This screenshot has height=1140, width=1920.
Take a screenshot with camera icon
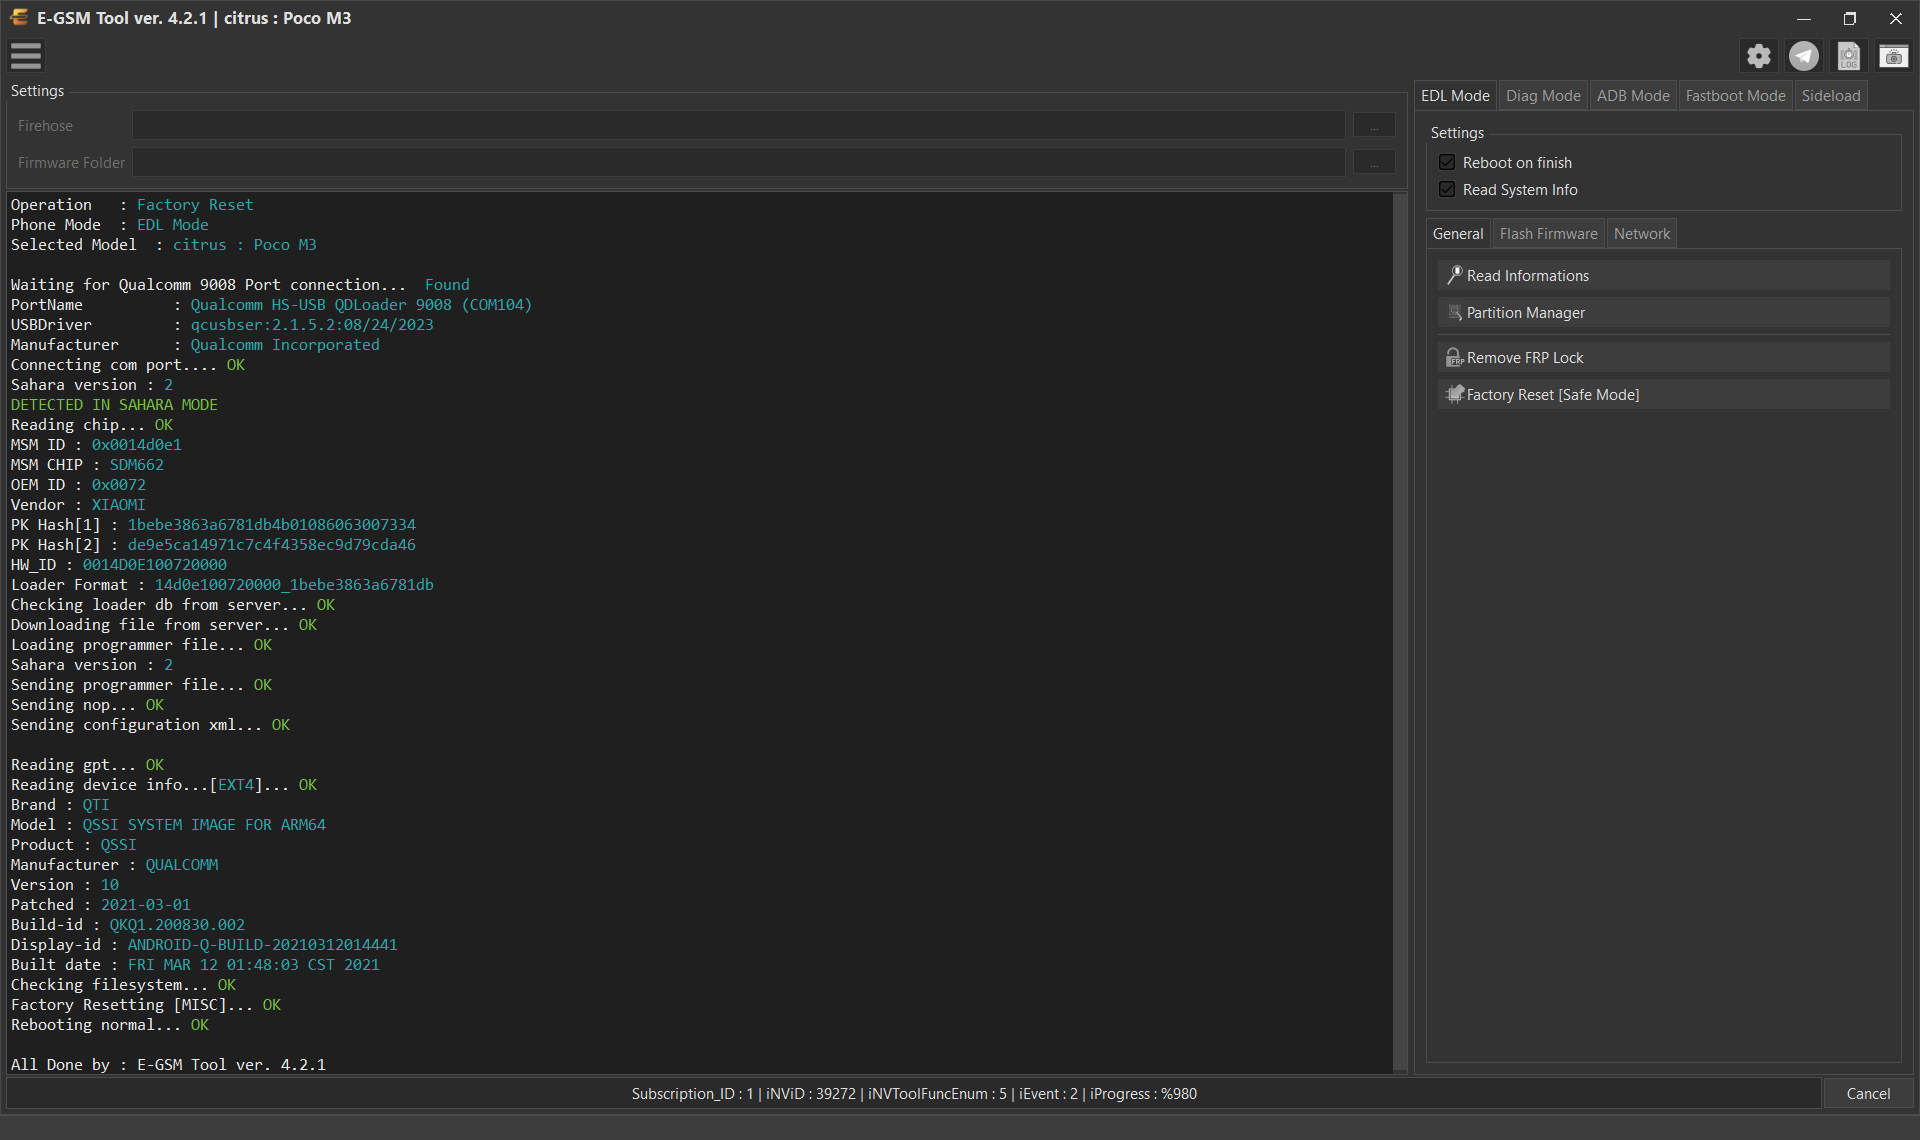point(1893,56)
